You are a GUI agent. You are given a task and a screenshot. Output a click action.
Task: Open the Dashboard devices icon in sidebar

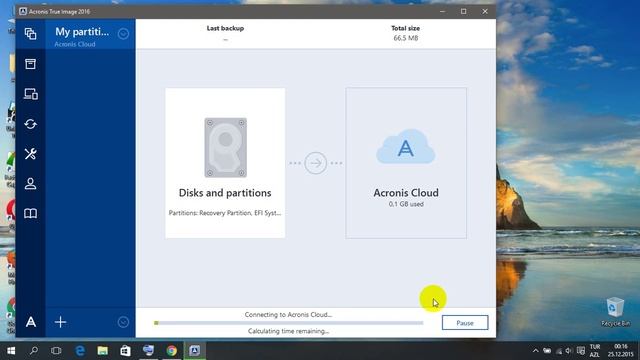point(31,94)
